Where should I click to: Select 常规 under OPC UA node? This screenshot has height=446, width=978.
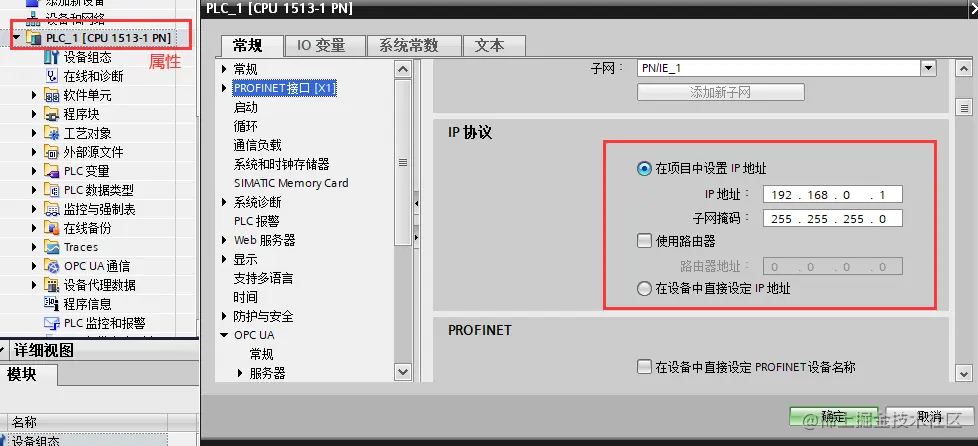261,354
